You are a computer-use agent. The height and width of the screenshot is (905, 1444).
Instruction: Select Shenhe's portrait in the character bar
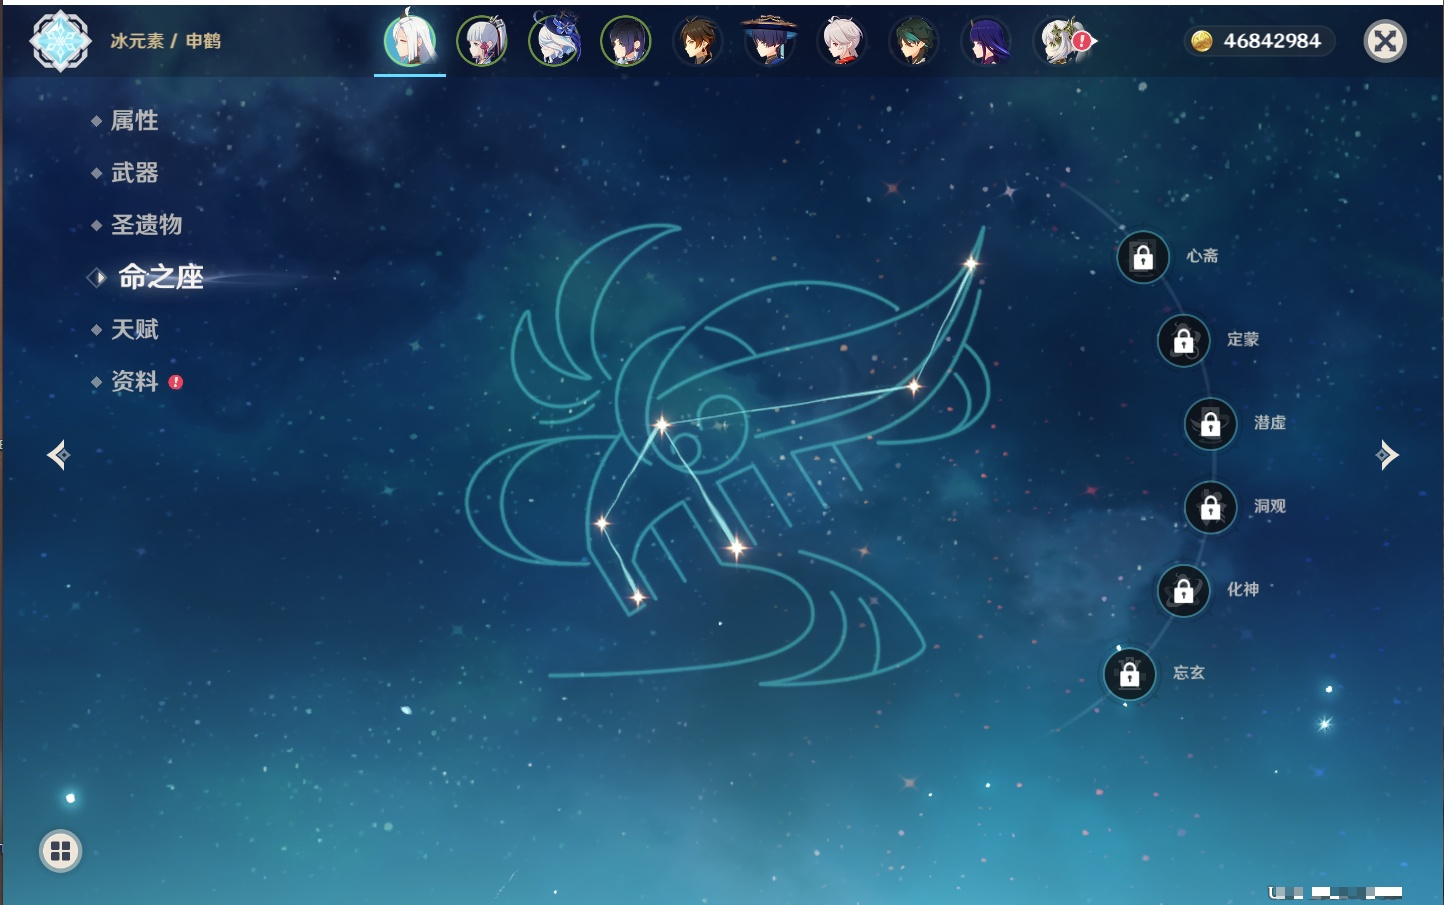coord(410,41)
